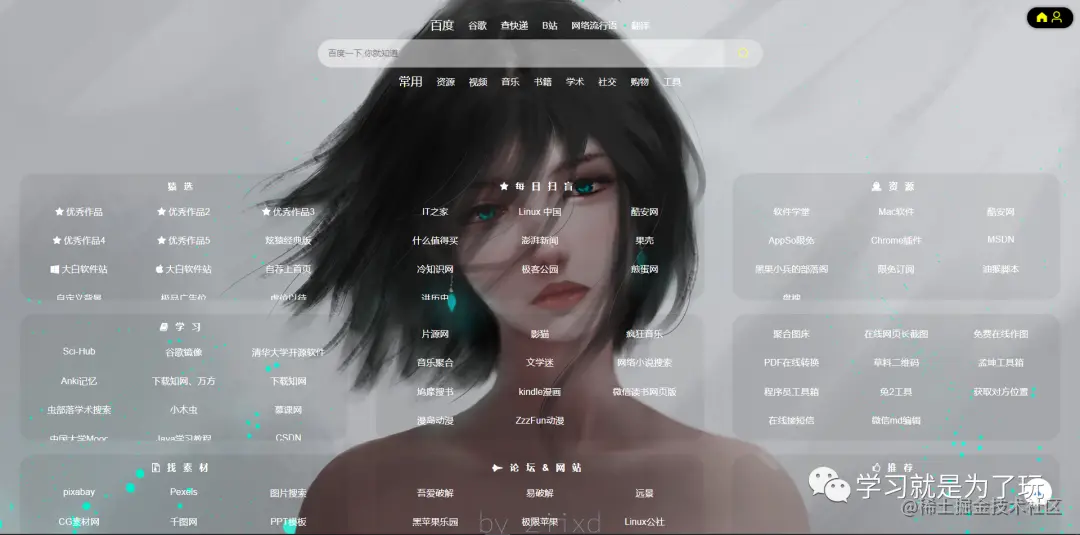Screen dimensions: 1080x535
Task: Select 百度 search engine tab
Action: tap(442, 25)
